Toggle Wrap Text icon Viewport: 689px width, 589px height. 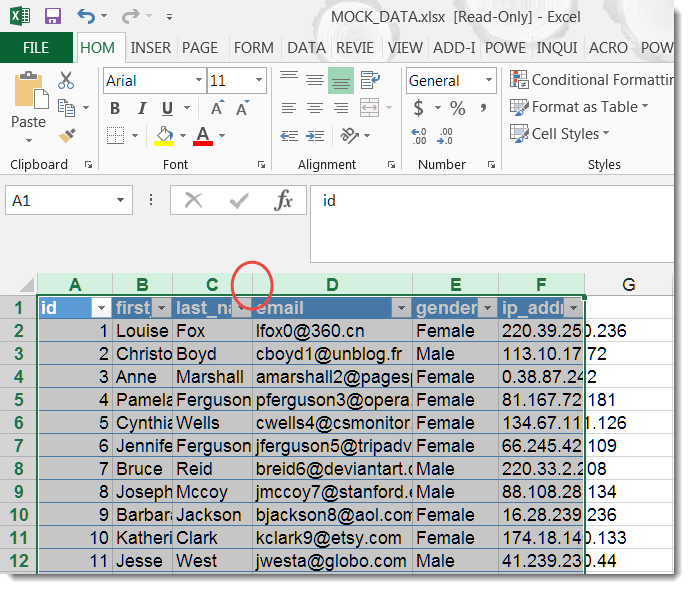pyautogui.click(x=370, y=80)
